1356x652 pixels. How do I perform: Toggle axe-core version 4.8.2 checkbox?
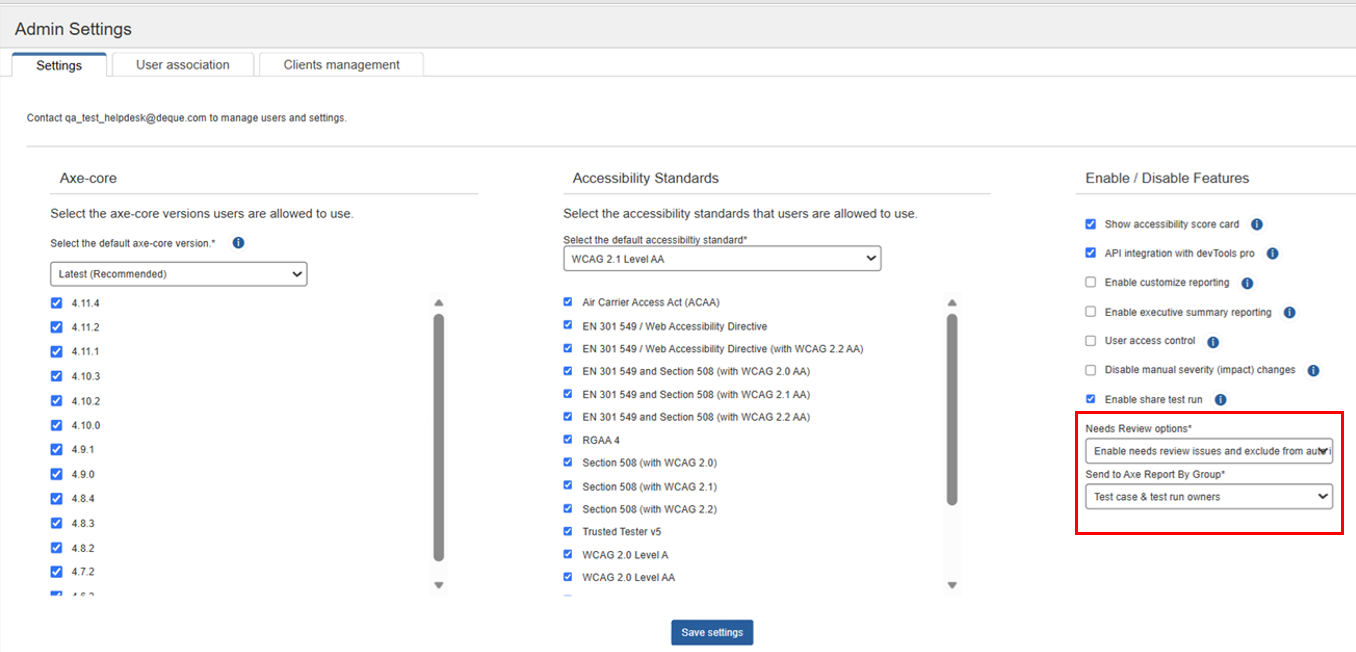point(57,548)
